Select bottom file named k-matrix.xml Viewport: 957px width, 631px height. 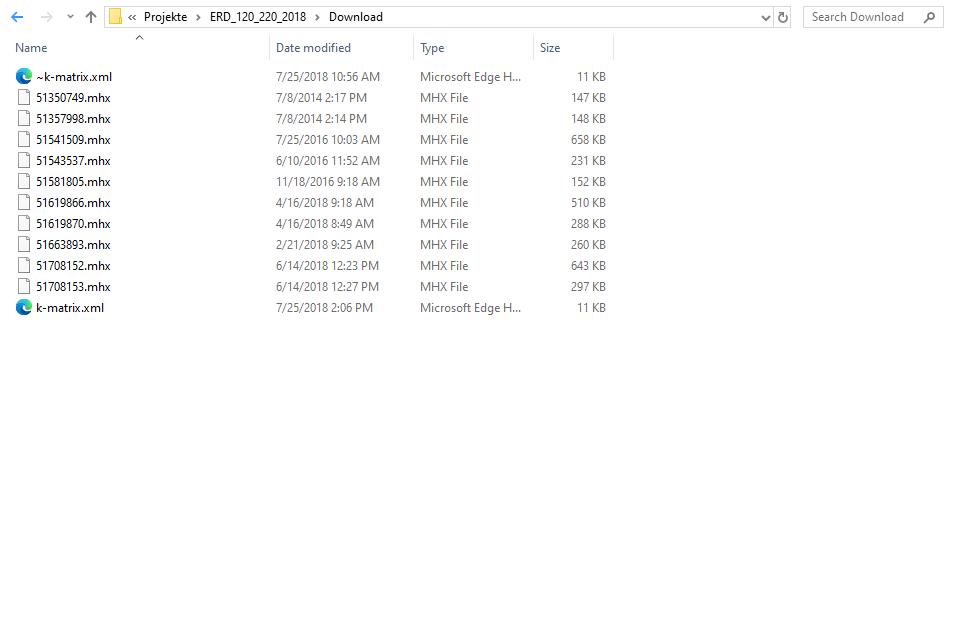tap(70, 308)
